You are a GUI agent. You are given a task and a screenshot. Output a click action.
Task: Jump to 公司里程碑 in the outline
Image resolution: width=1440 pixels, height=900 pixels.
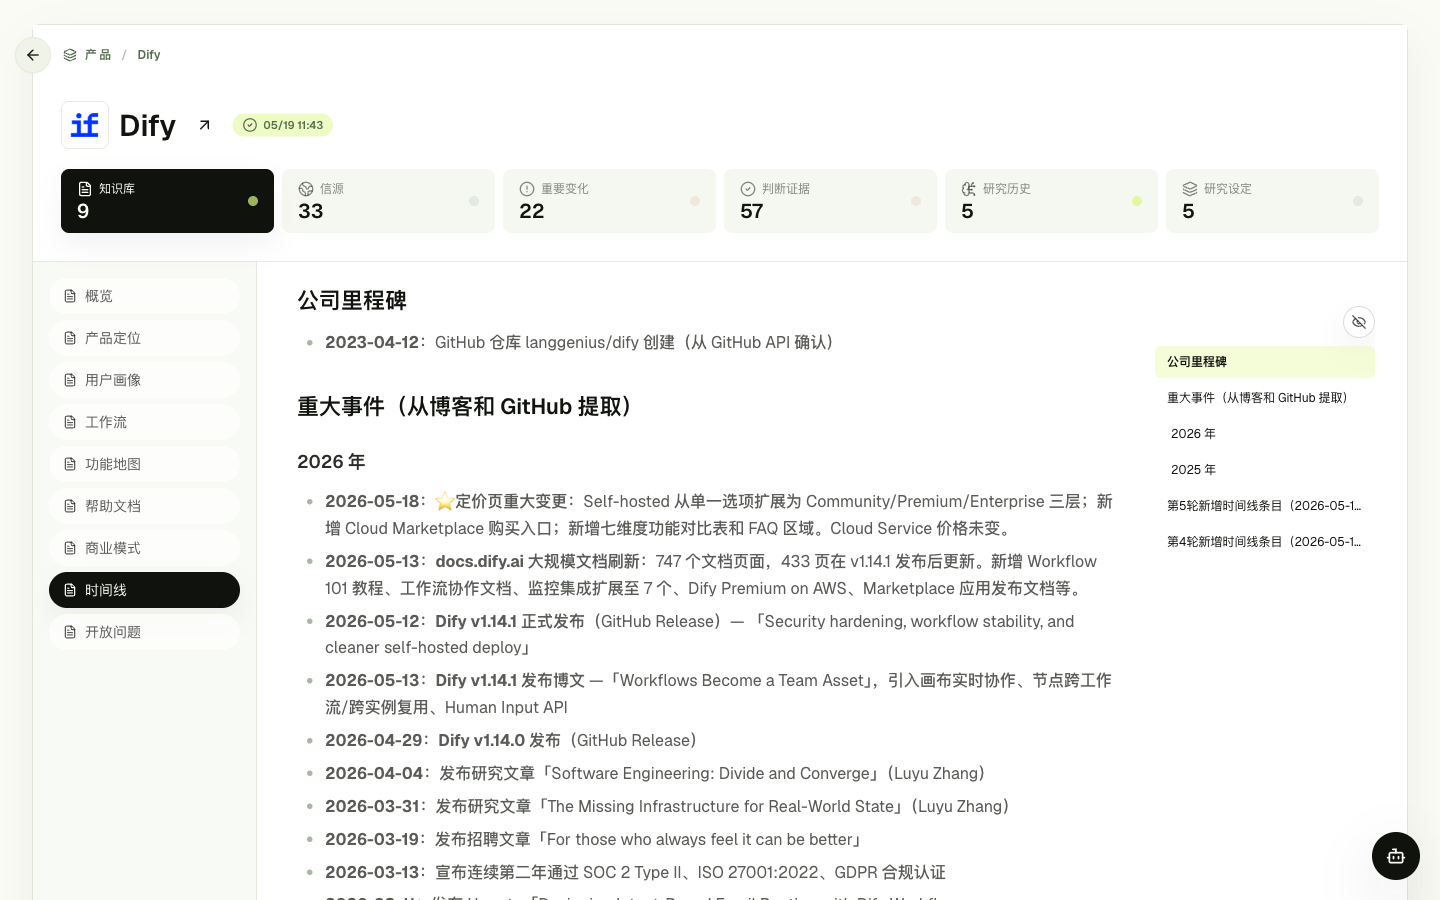1265,362
